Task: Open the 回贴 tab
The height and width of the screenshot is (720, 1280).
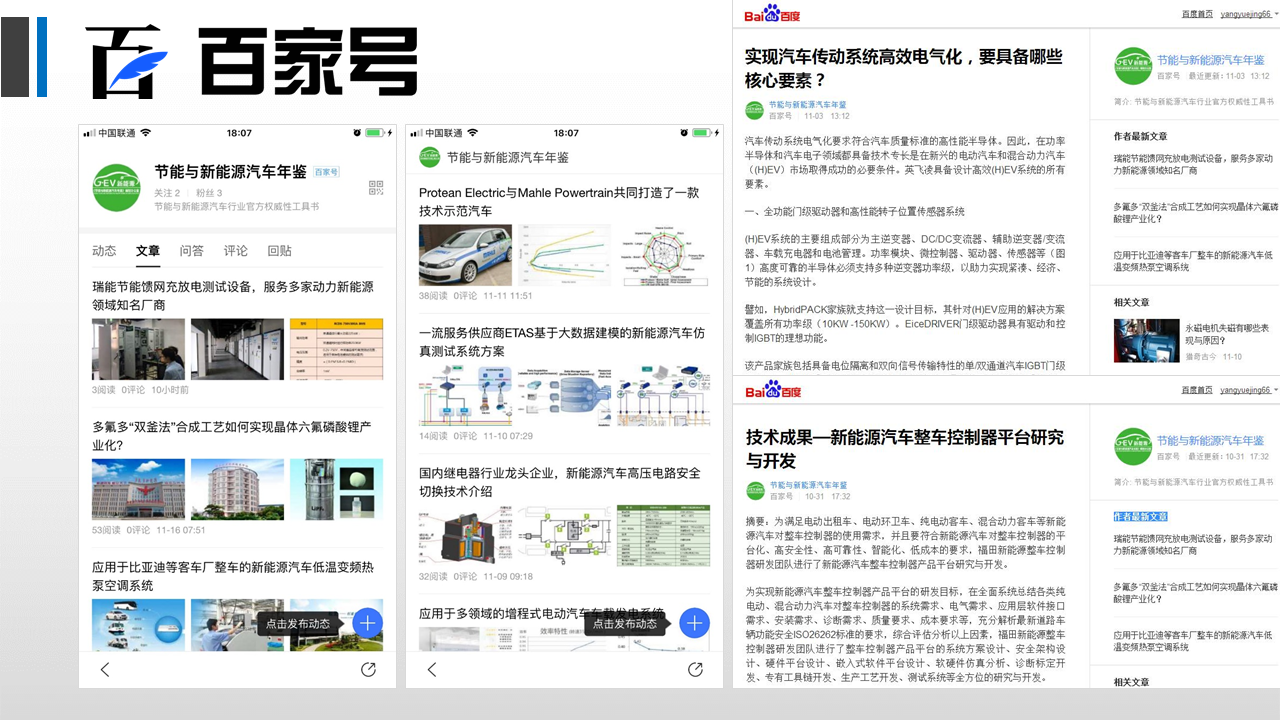Action: [x=280, y=251]
